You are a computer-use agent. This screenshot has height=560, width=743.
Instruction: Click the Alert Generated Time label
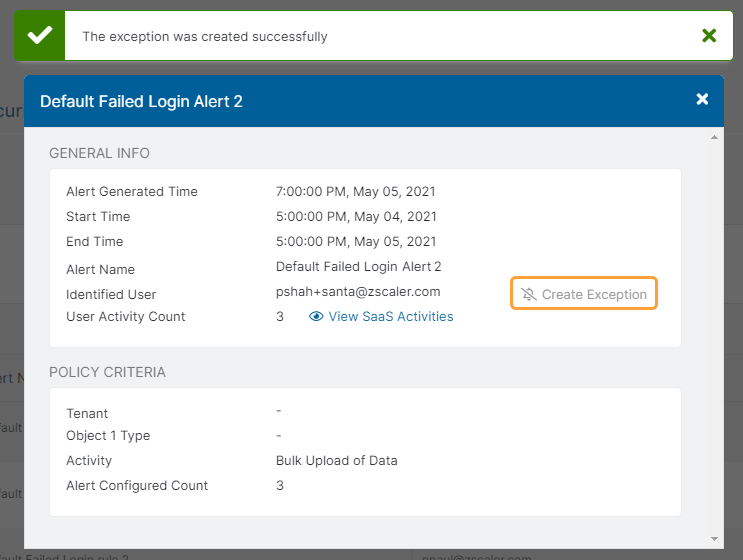pos(132,191)
